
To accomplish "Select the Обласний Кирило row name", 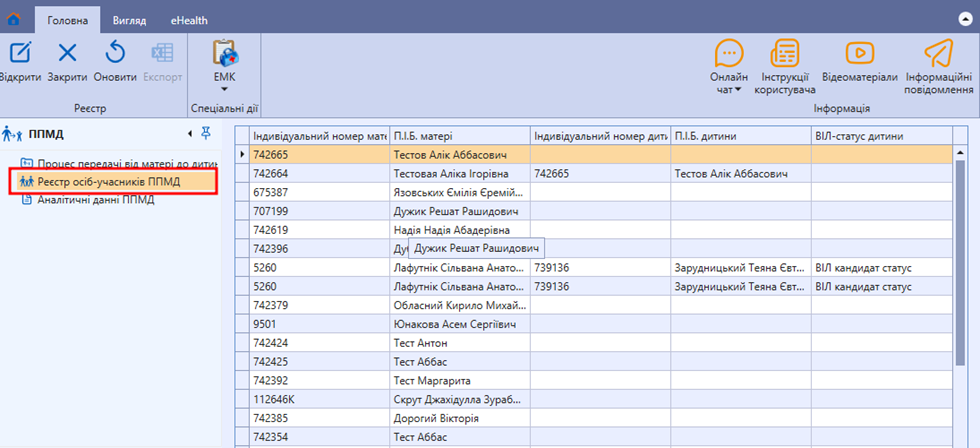I will 459,306.
